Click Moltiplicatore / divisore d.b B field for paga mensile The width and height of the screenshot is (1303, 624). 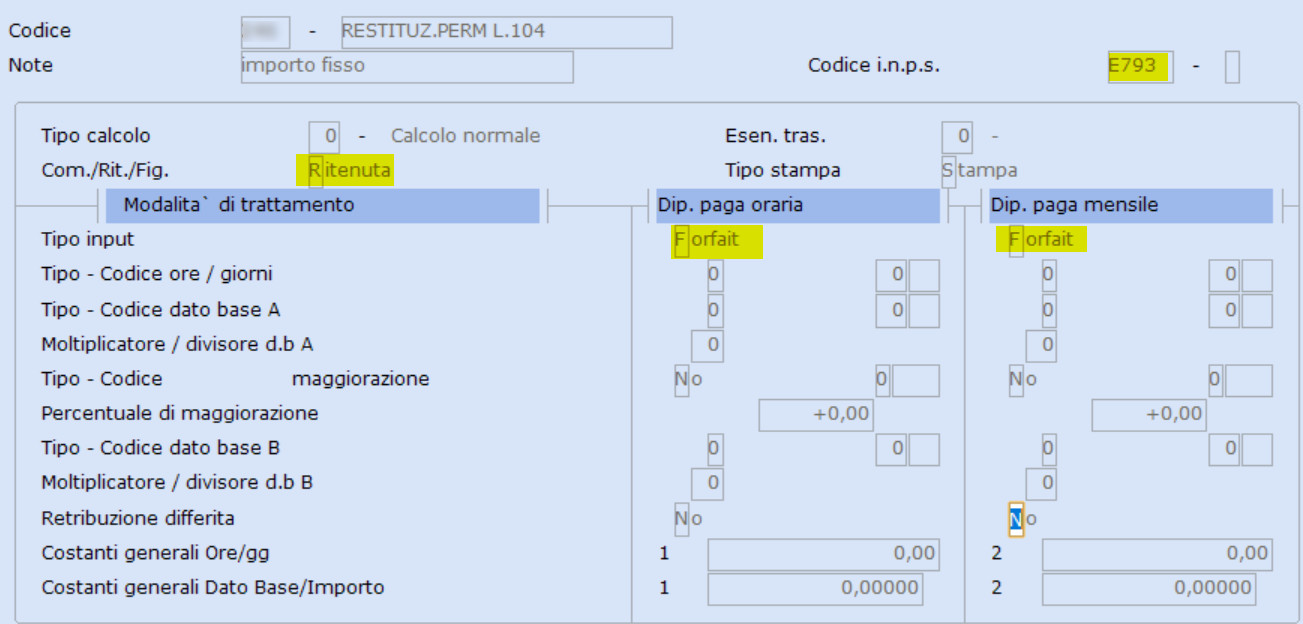1041,483
